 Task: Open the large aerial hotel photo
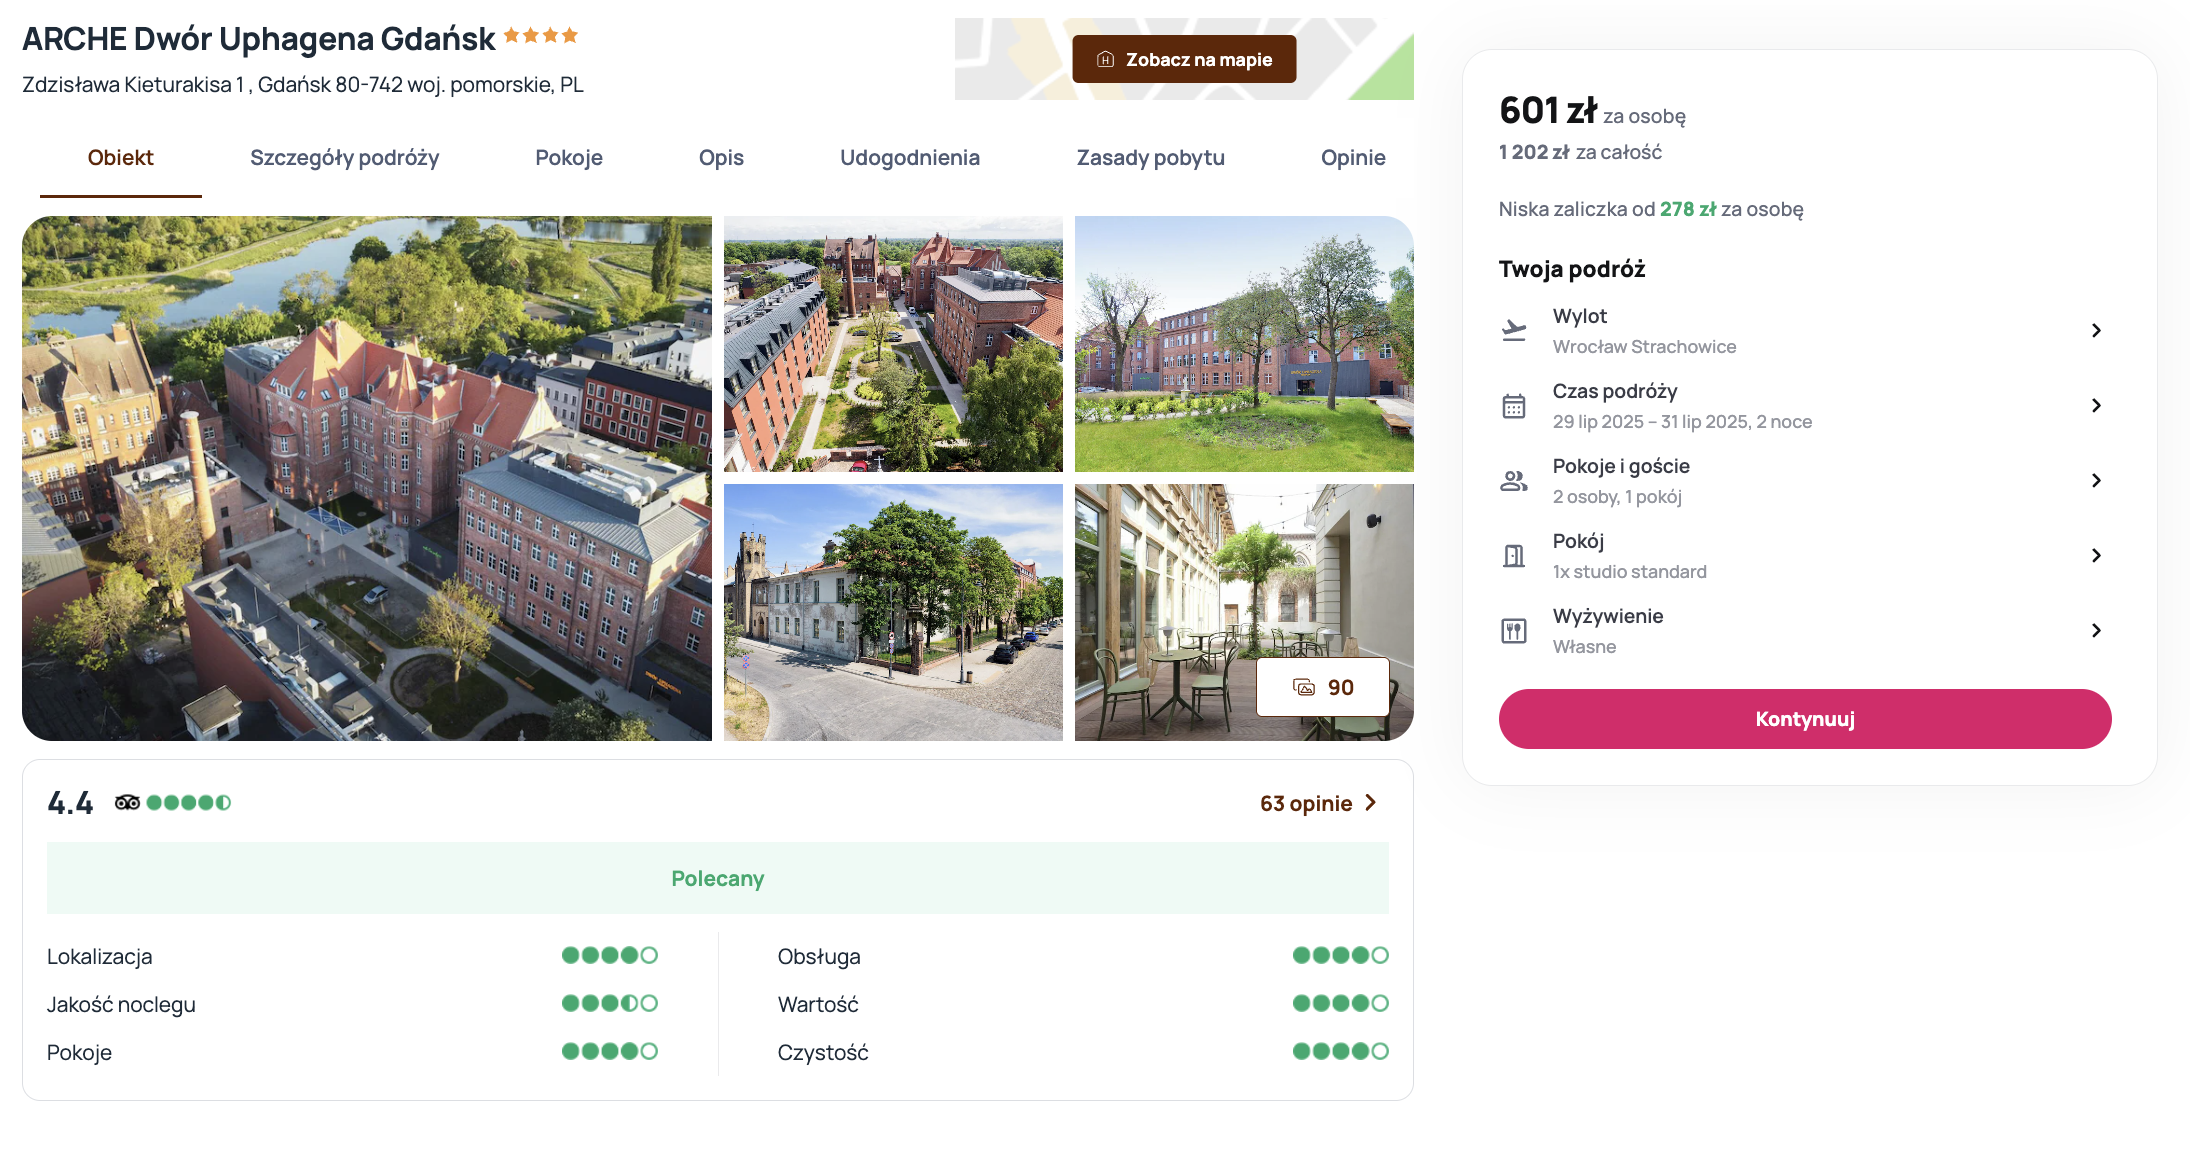(367, 478)
